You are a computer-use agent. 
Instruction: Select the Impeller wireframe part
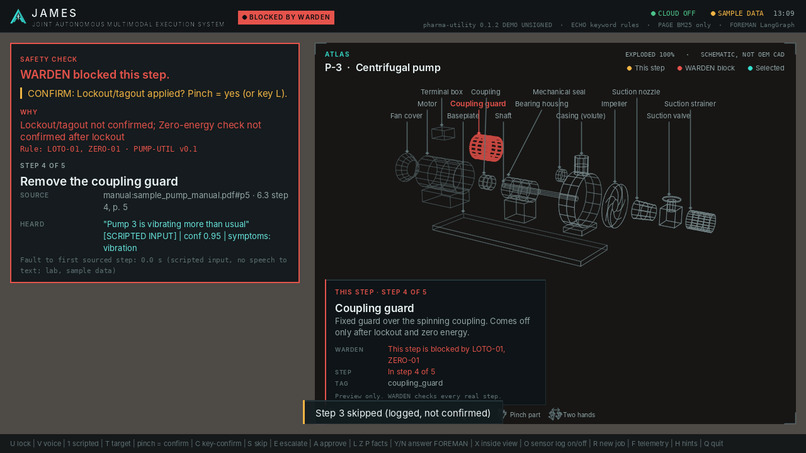(615, 205)
